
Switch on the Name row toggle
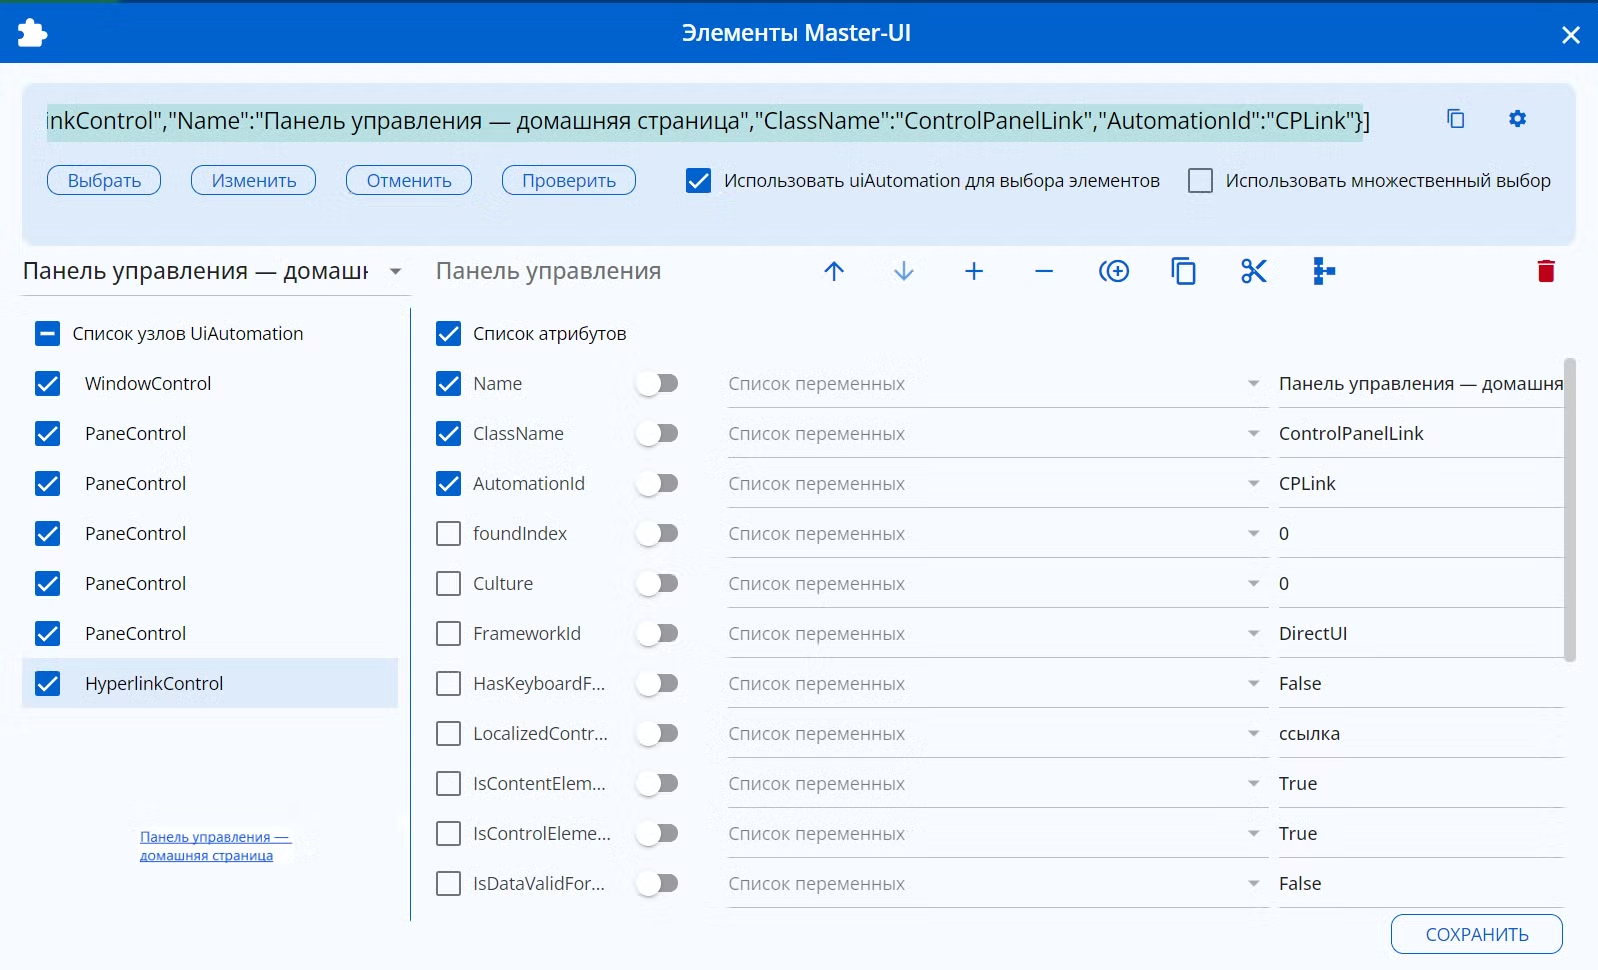coord(657,384)
